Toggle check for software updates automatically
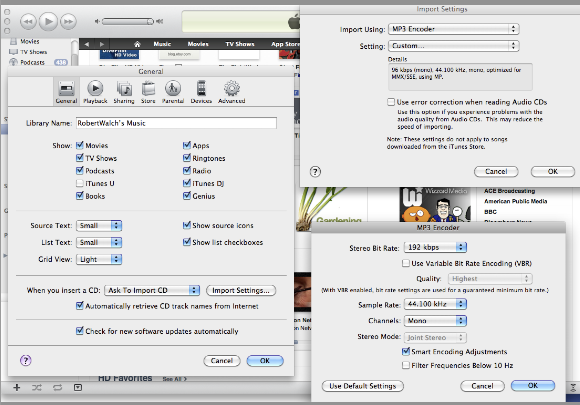580x405 pixels. tap(80, 331)
